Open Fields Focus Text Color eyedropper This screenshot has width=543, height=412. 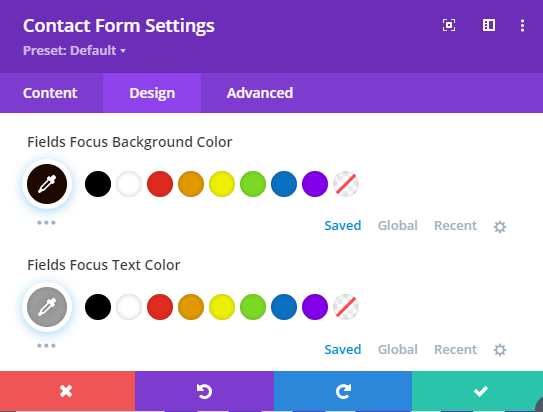click(x=47, y=307)
